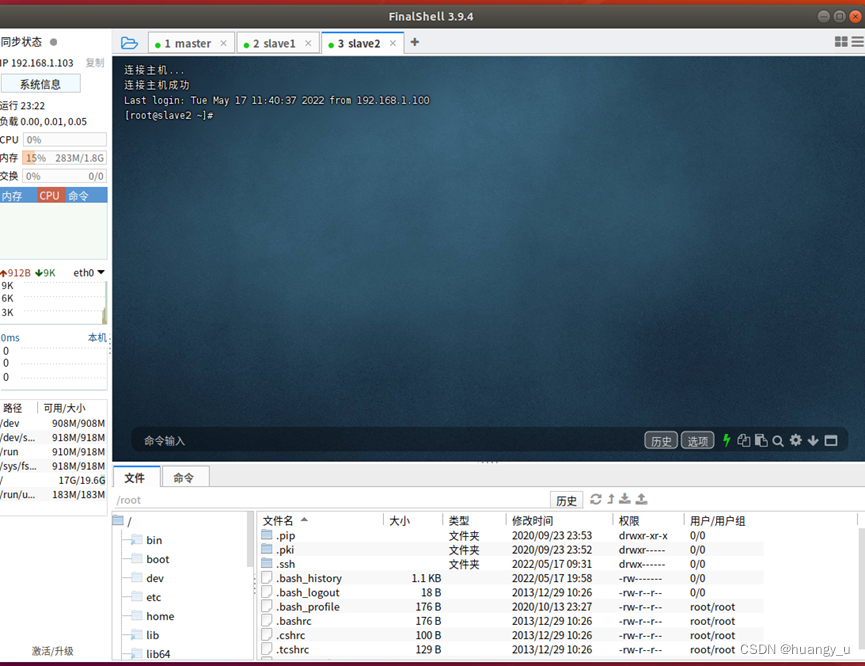
Task: Click the down arrow icon in terminal toolbar
Action: (813, 440)
